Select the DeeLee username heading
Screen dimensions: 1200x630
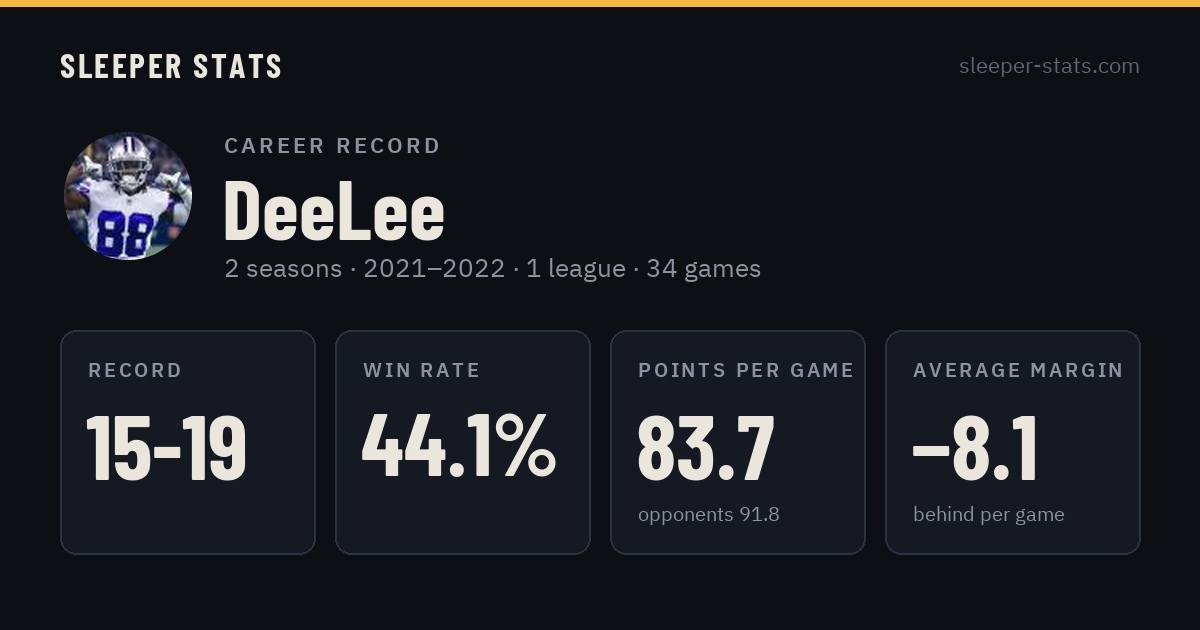click(x=334, y=210)
